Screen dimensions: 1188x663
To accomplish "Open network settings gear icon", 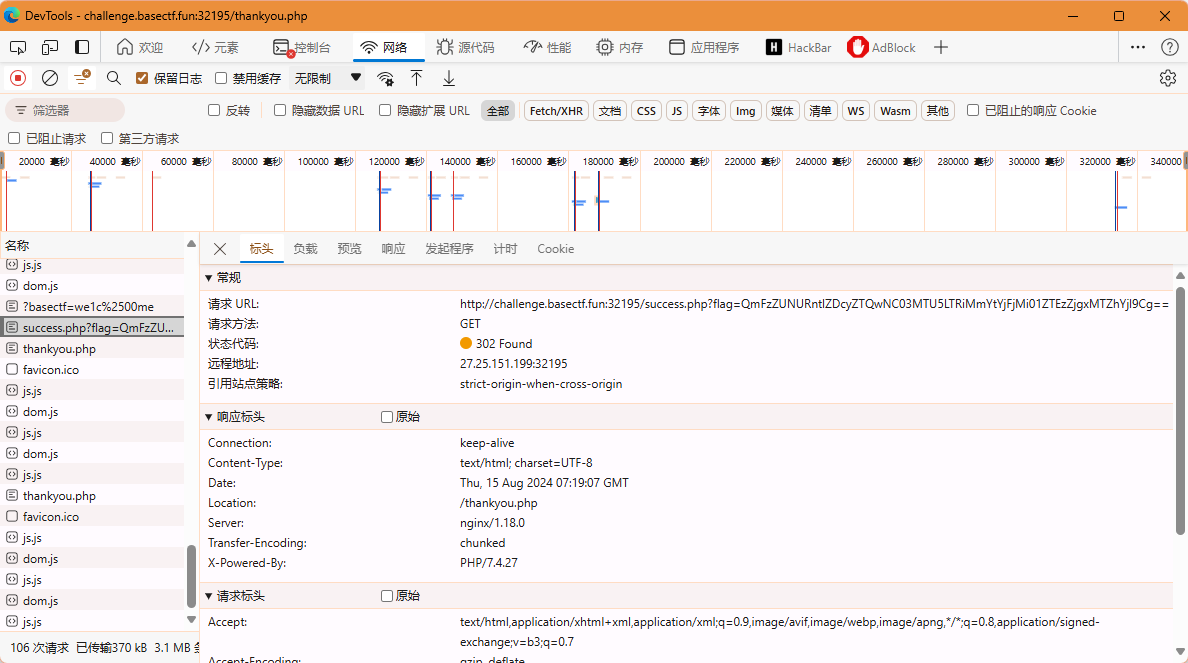I will [1167, 78].
